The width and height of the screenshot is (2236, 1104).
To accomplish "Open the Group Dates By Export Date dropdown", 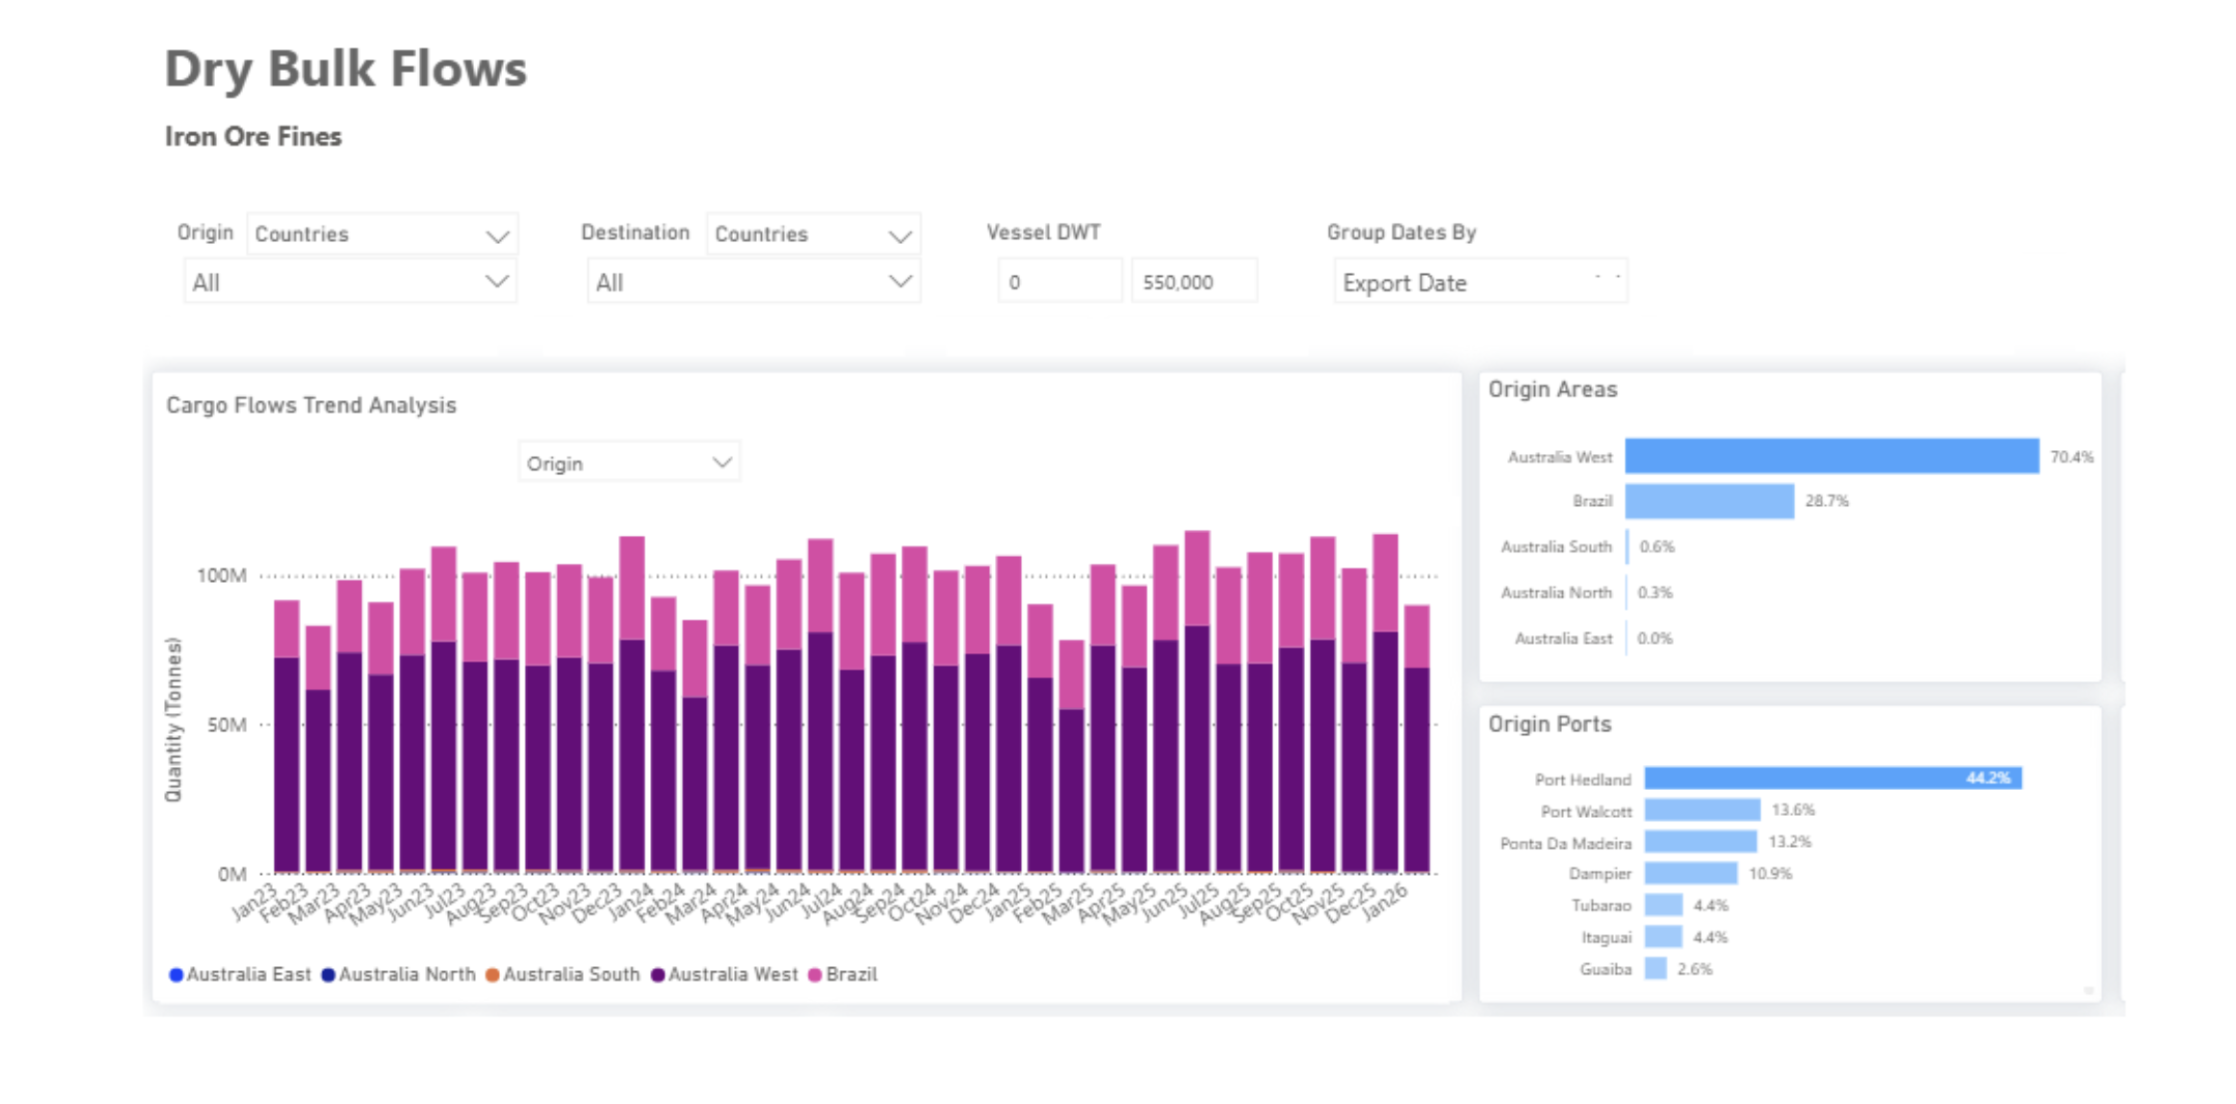I will [x=1479, y=282].
